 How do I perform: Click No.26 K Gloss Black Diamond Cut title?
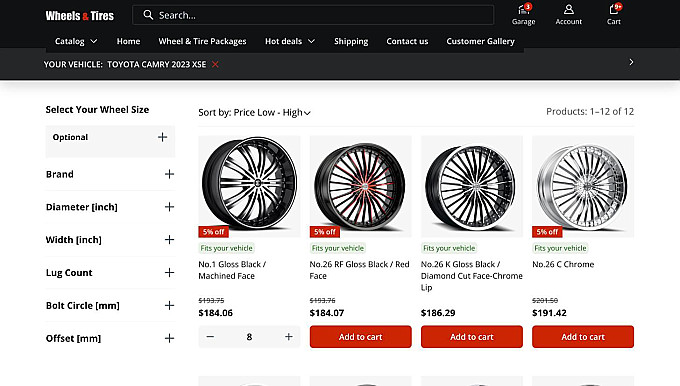(x=471, y=276)
